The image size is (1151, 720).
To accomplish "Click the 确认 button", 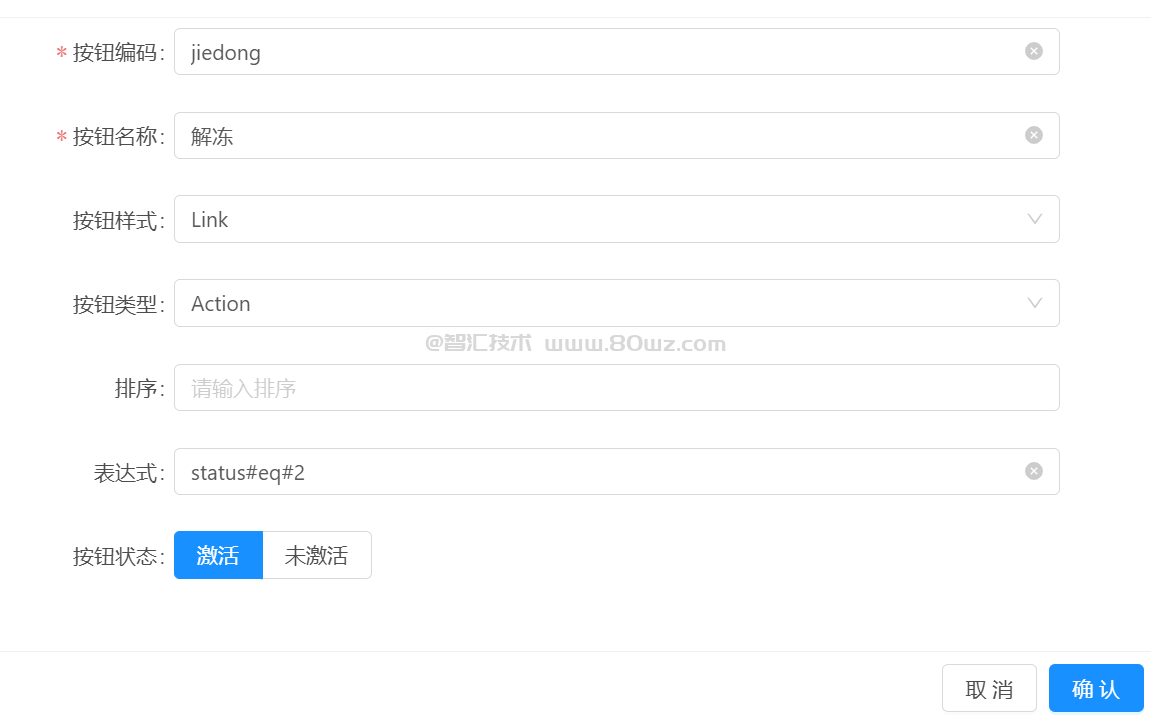I will click(1096, 688).
